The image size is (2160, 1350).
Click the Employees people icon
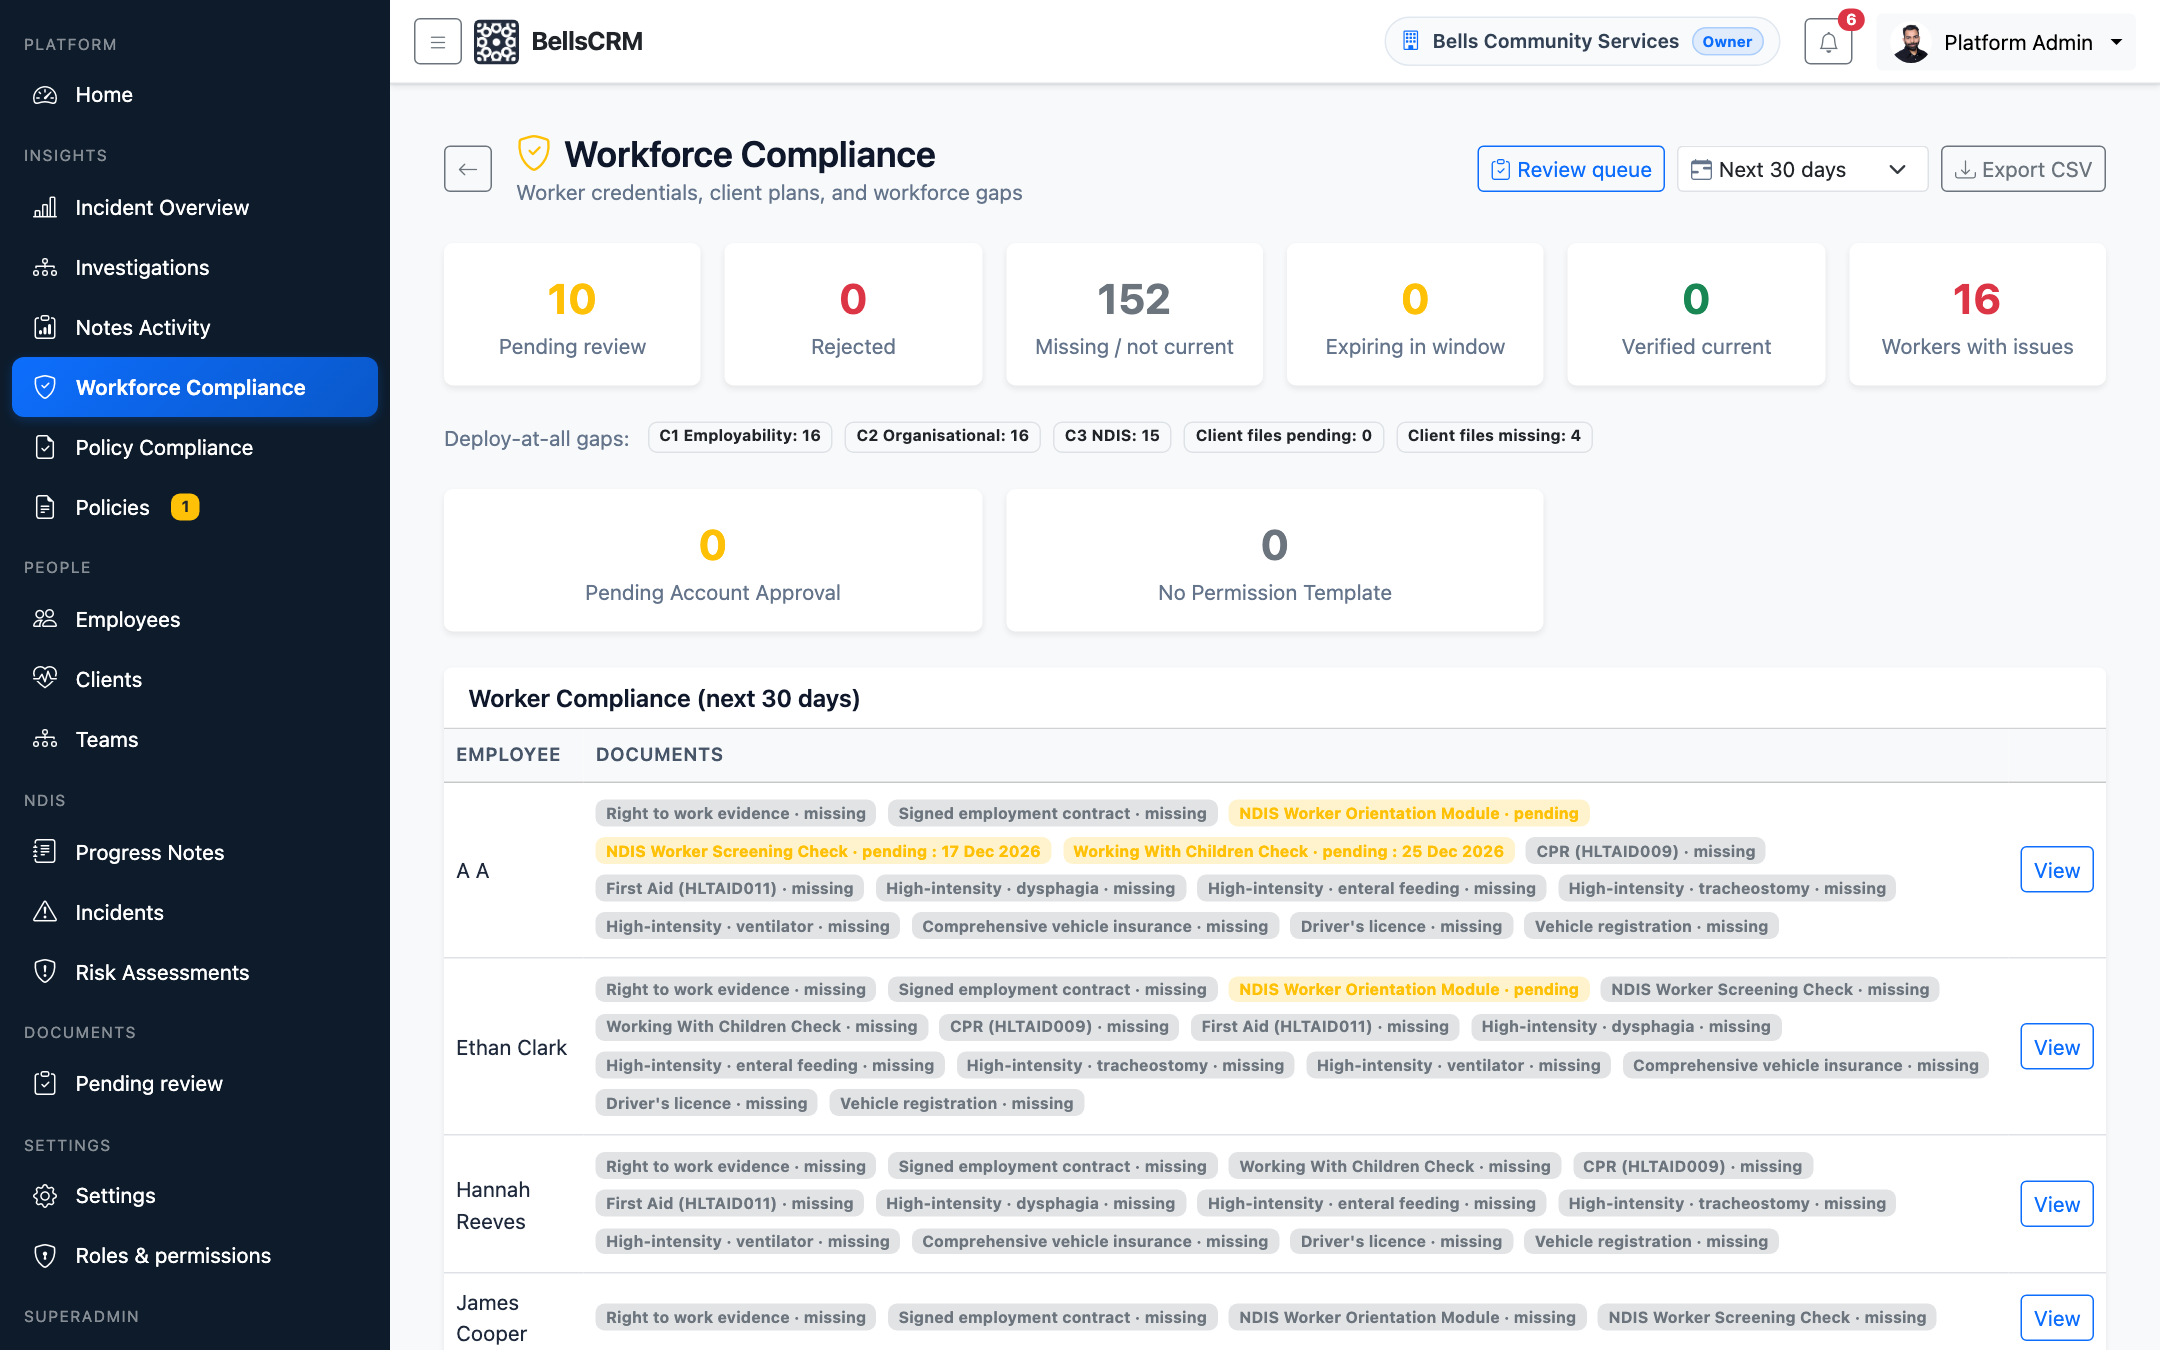[45, 620]
